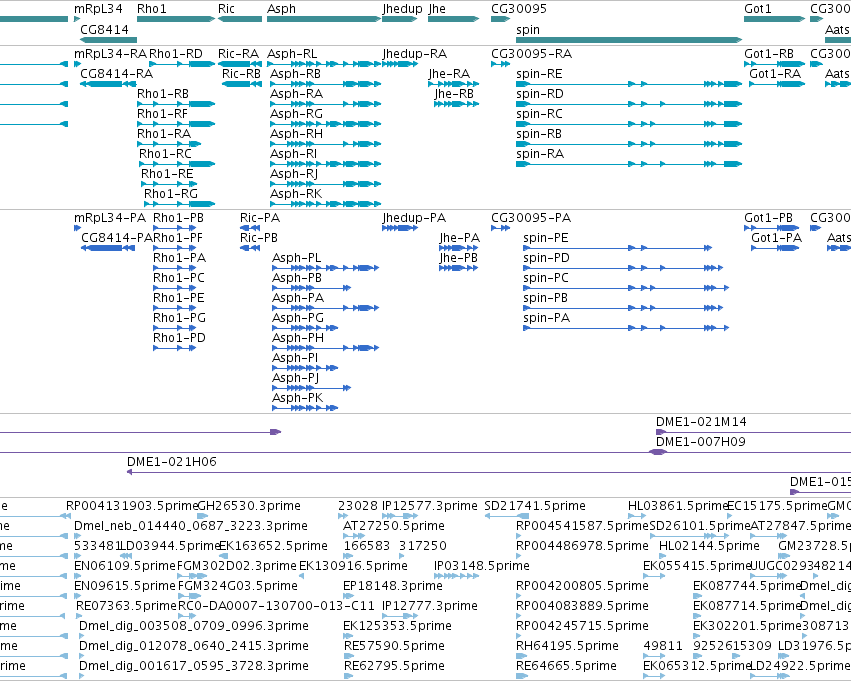Select RC0-DA0007-130700-013-C11 entry
Screen dimensions: 851x681
[276, 606]
